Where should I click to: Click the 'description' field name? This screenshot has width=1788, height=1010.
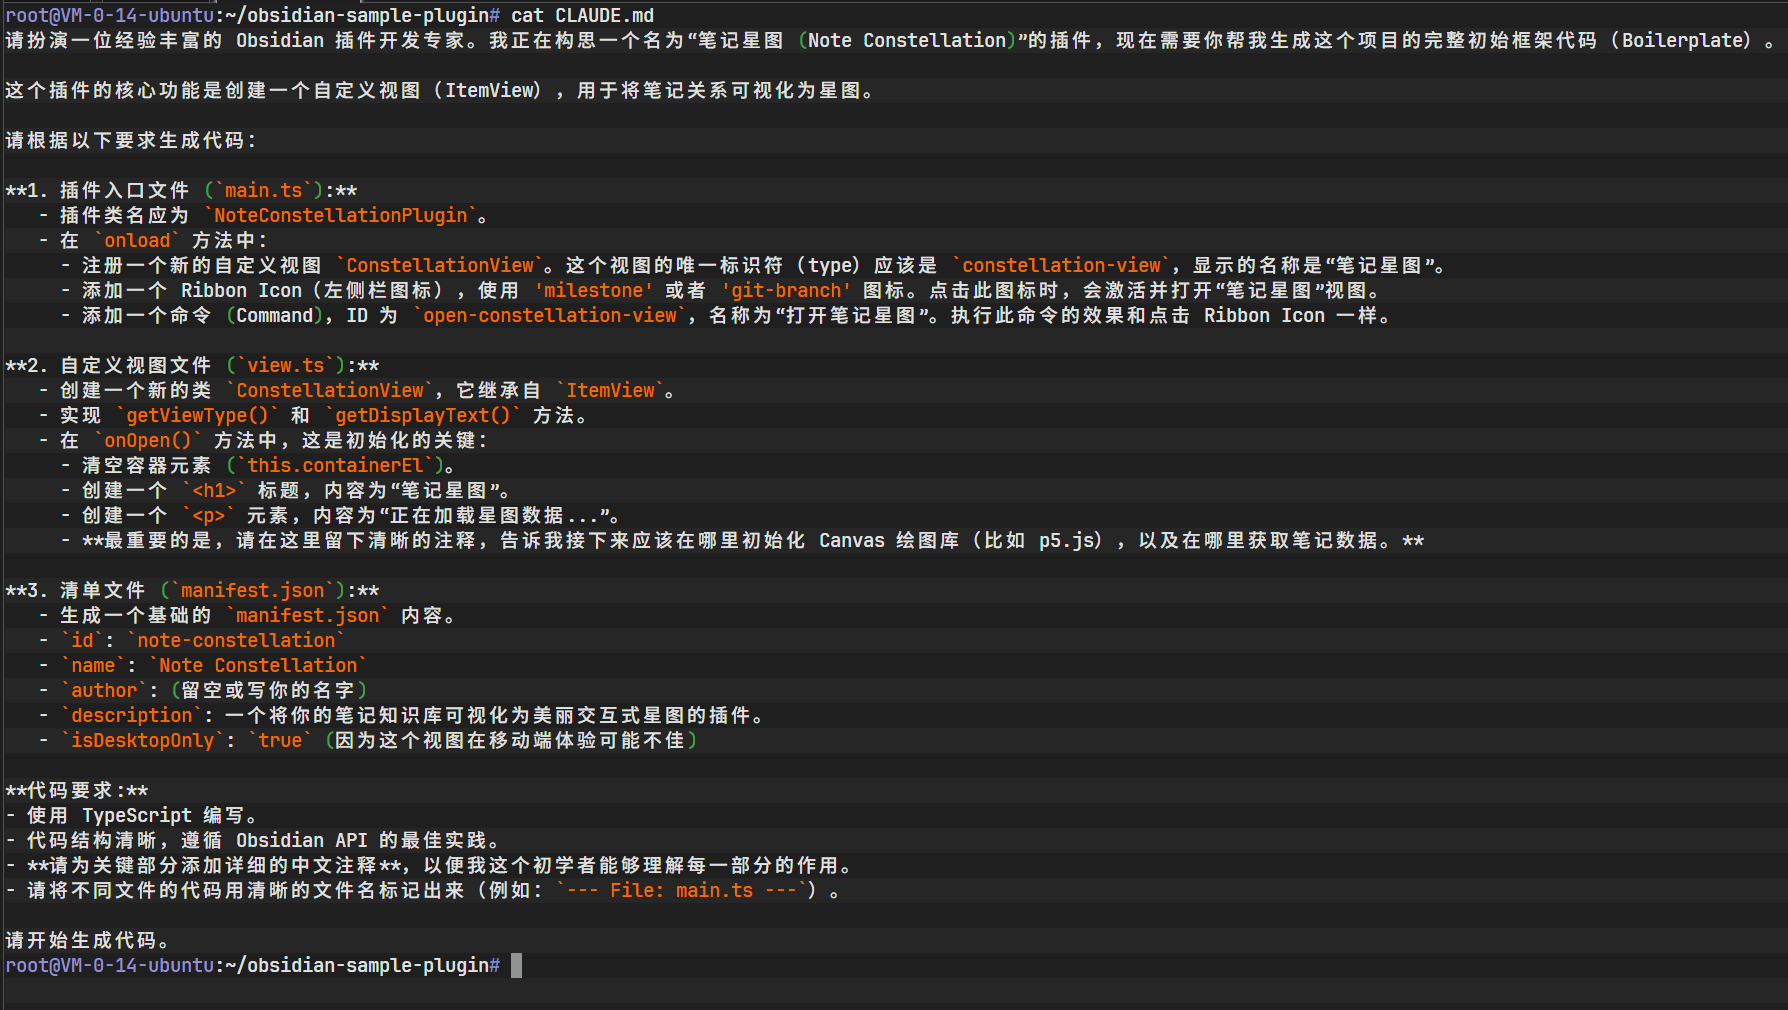click(x=131, y=715)
